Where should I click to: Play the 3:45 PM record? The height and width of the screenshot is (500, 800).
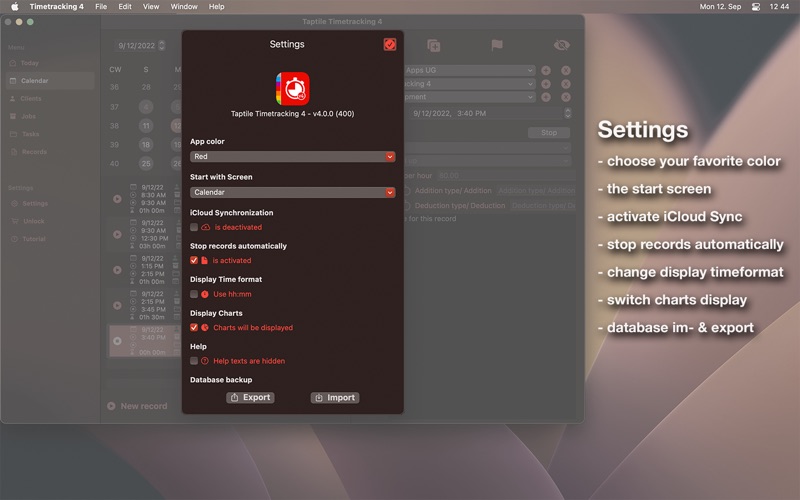point(117,305)
